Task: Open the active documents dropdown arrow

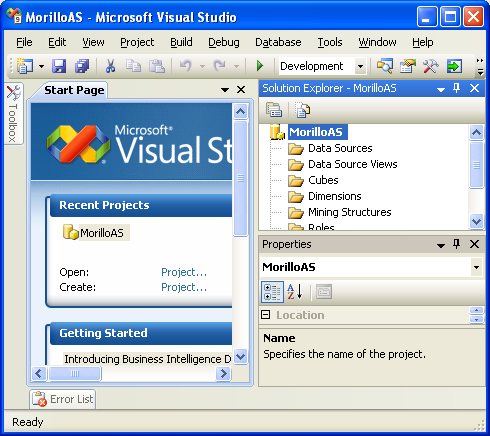Action: coord(225,90)
